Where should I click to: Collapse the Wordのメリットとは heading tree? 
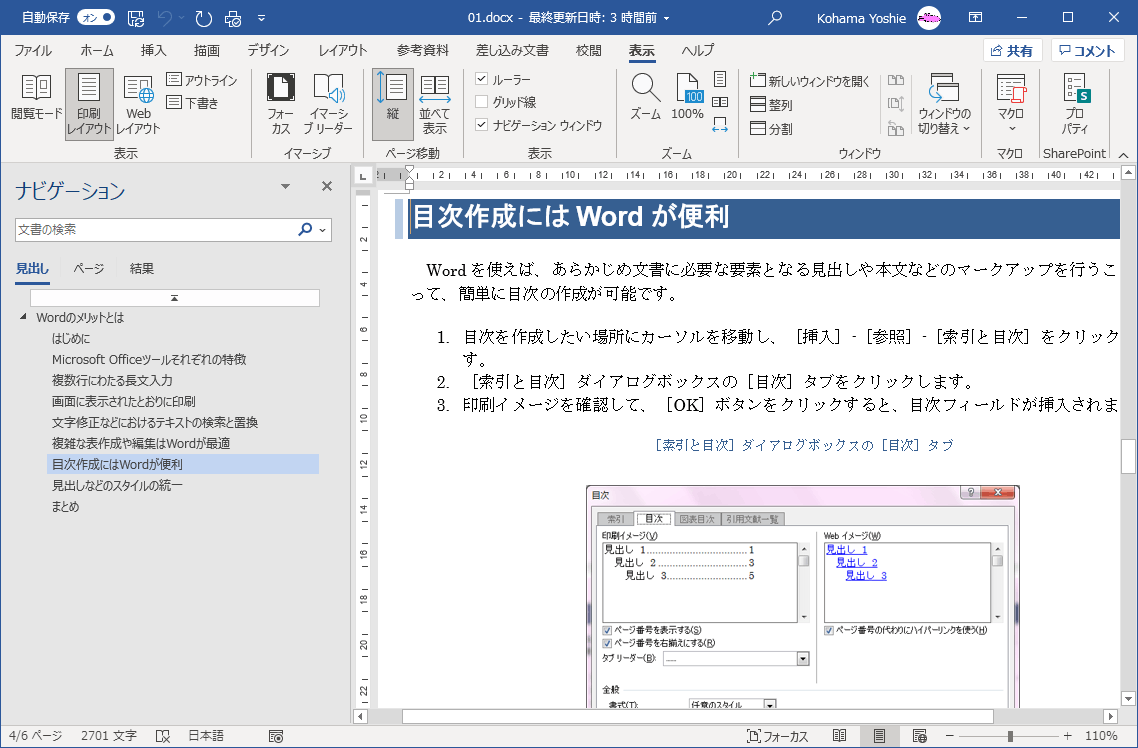pos(23,317)
